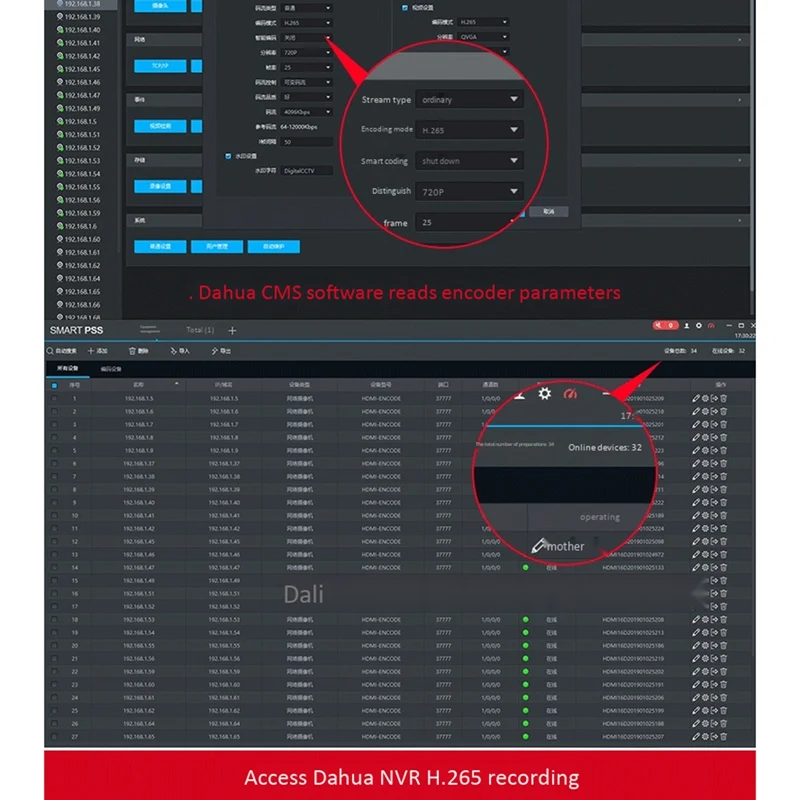This screenshot has width=800, height=800.
Task: Click the DigitalCCTV watermark text field
Action: pos(307,170)
